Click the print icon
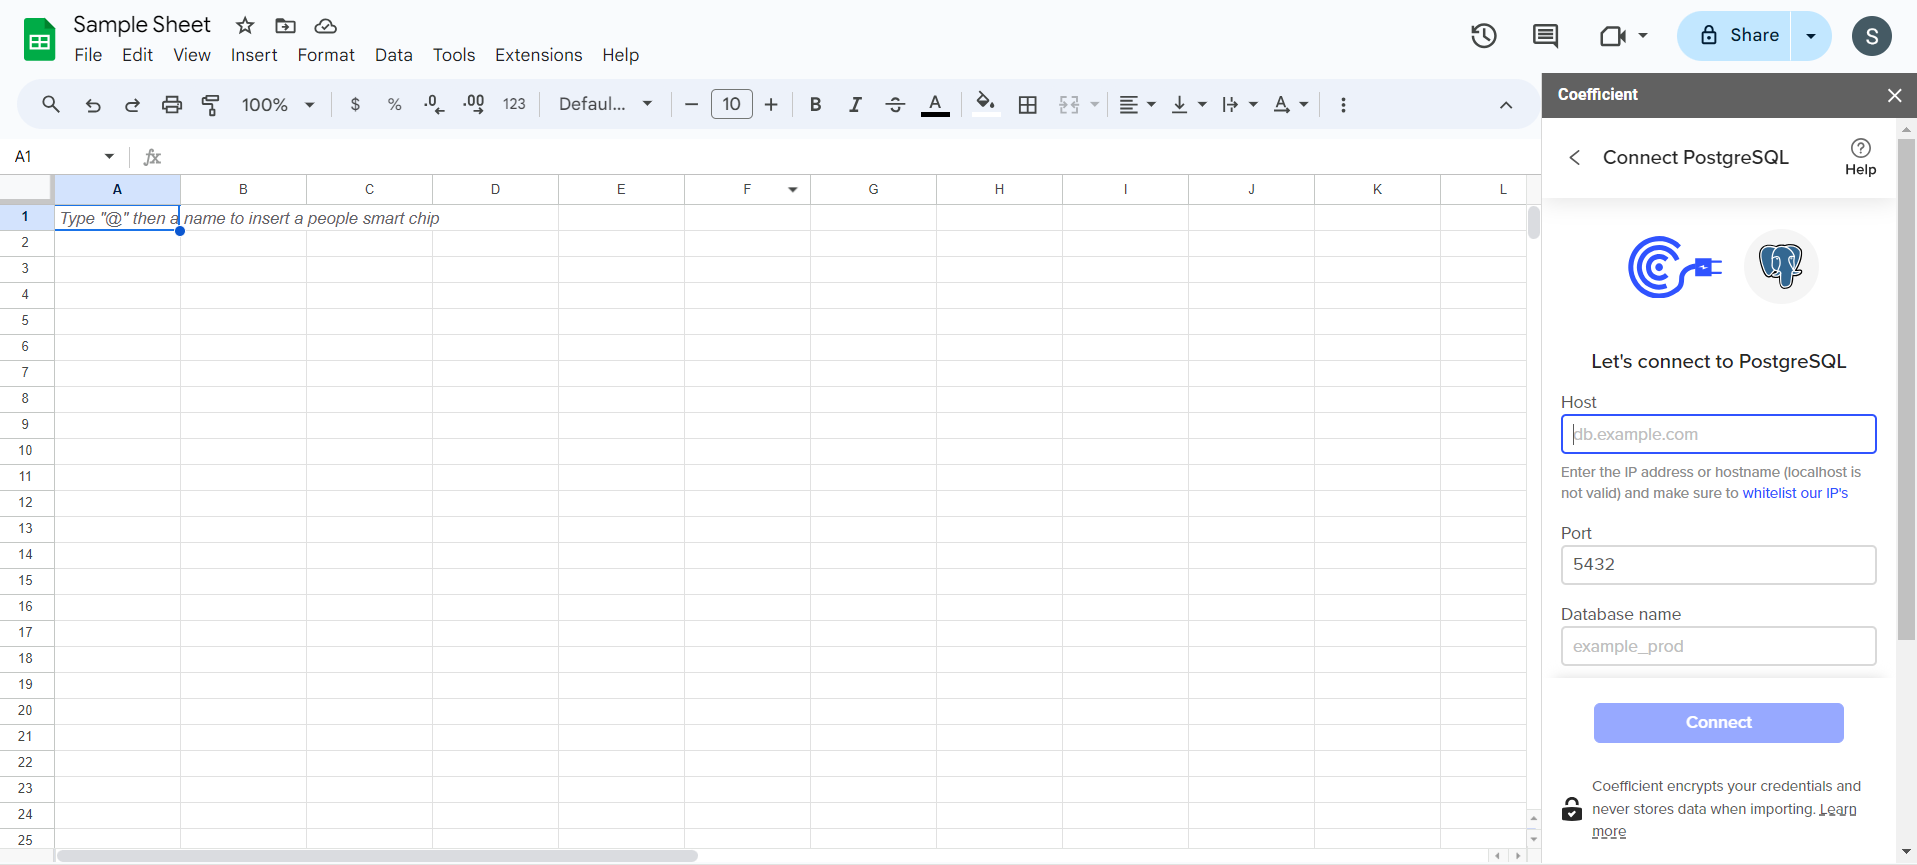Screen dimensions: 1917x865 (172, 105)
